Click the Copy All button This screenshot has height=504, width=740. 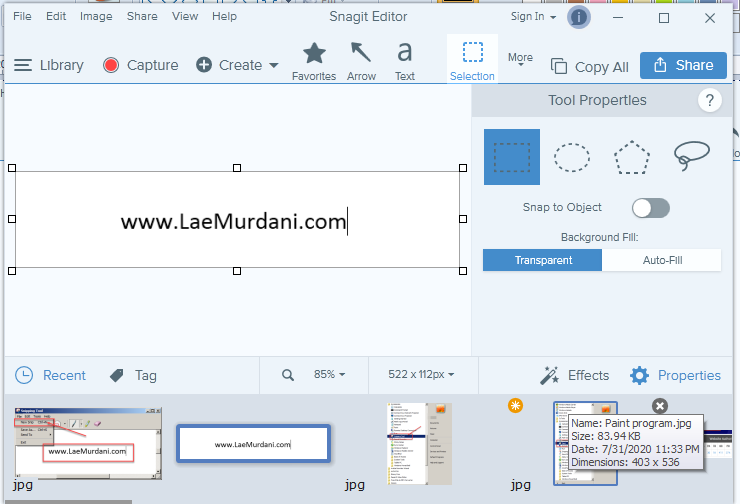590,67
